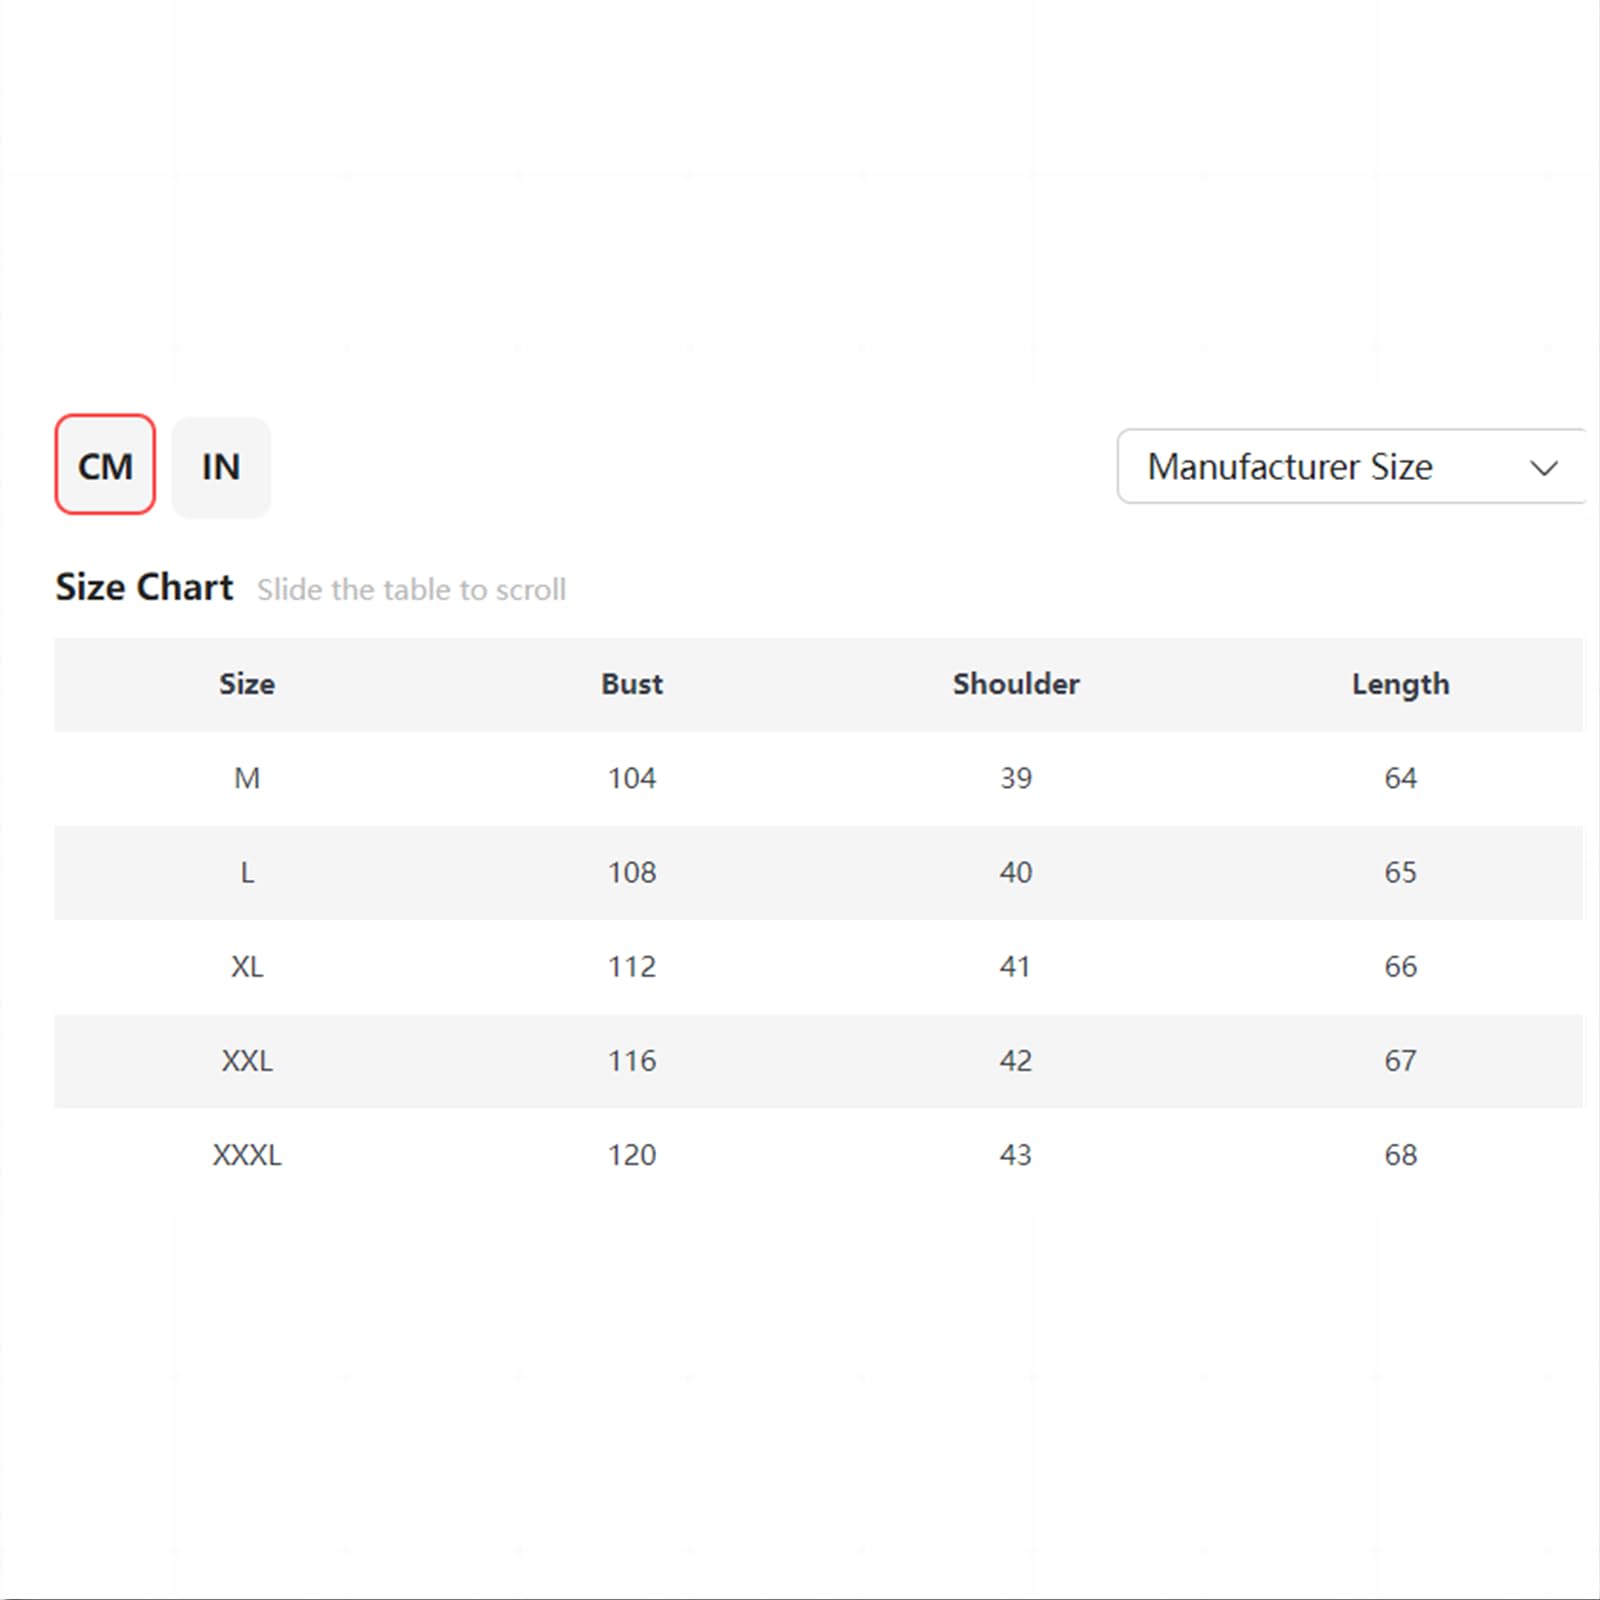This screenshot has height=1600, width=1600.
Task: Select the XL size row
Action: click(818, 966)
